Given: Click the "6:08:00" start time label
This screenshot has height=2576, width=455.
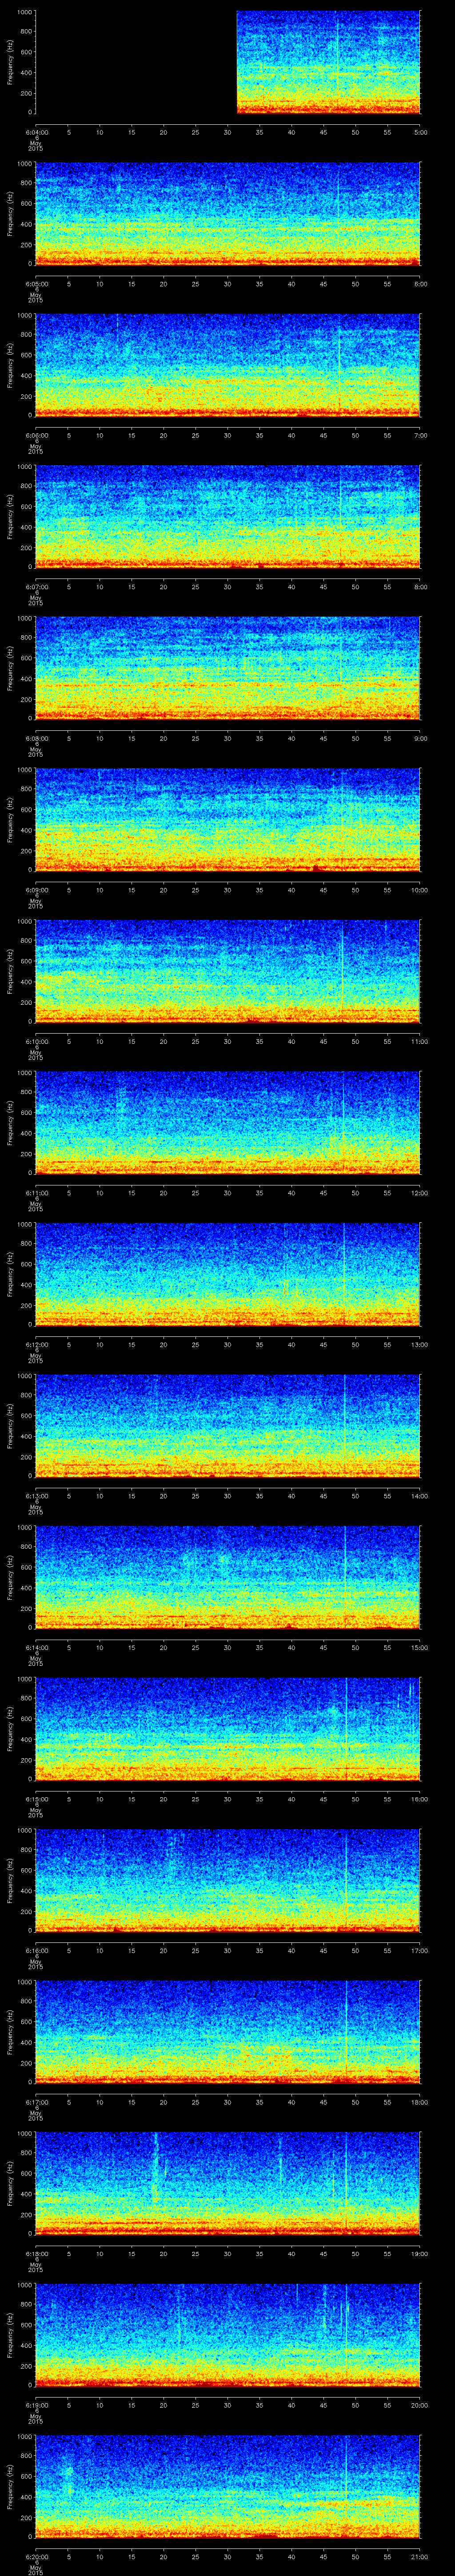Looking at the screenshot, I should [x=36, y=738].
